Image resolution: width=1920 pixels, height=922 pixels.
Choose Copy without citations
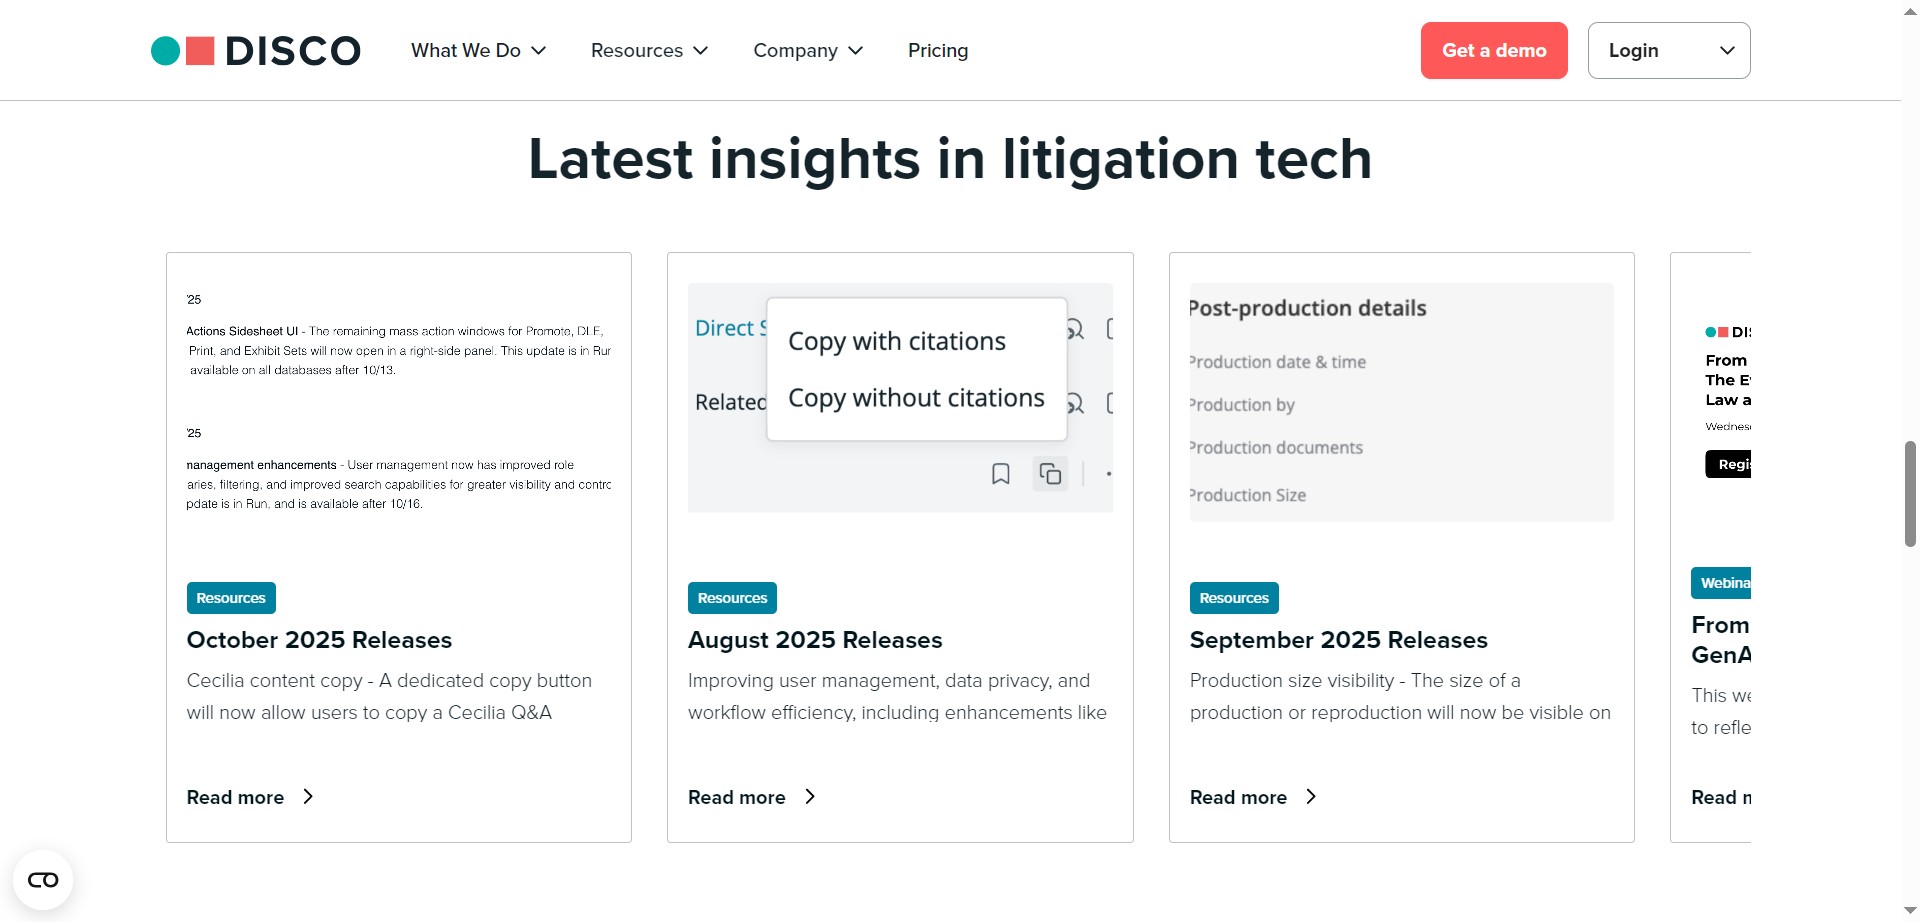[916, 397]
